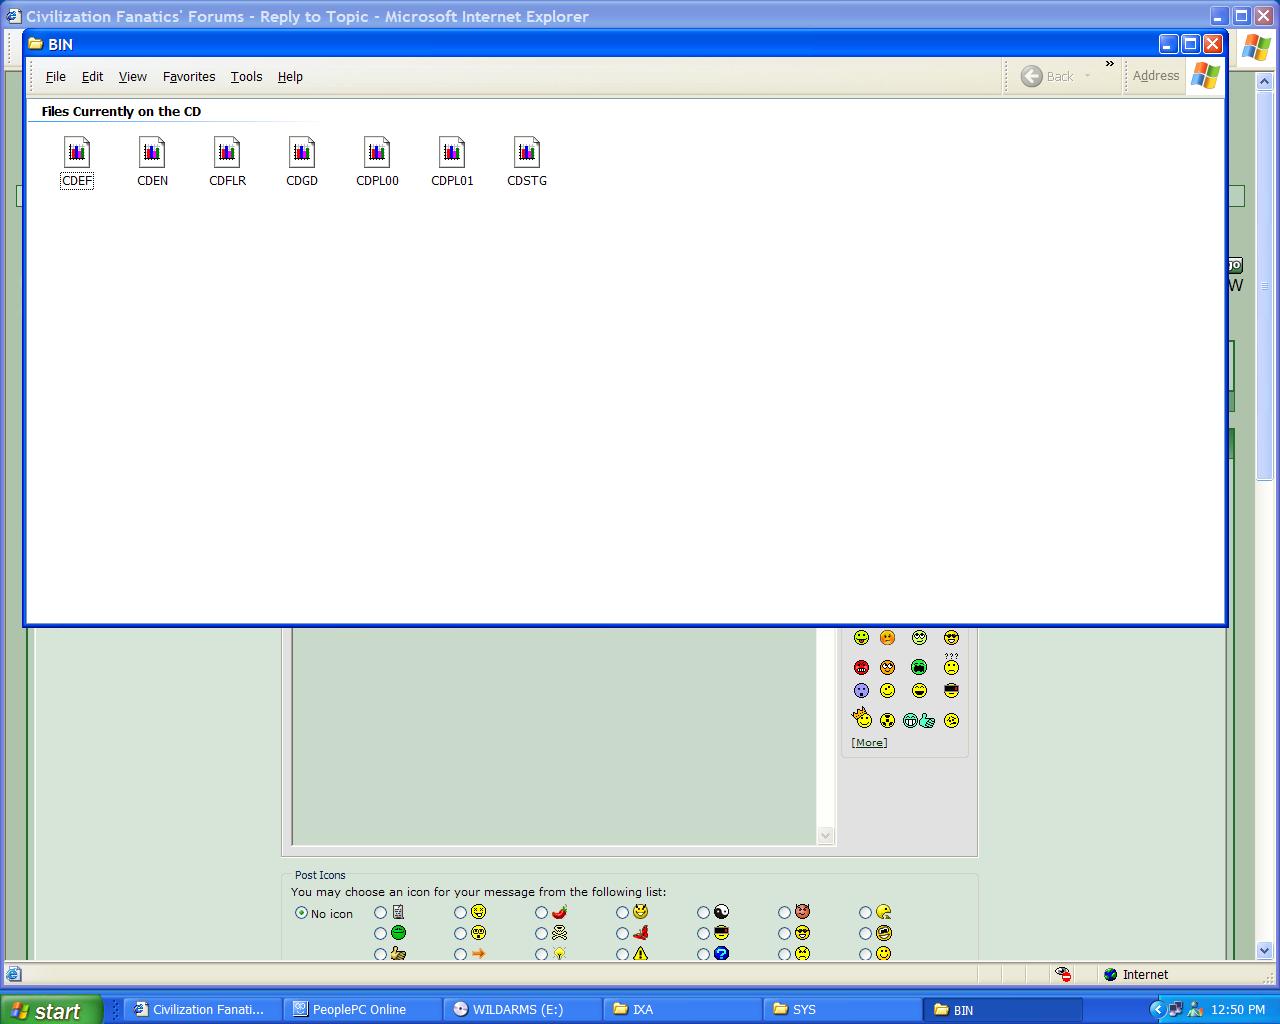Insert the crowned king smiley
This screenshot has width=1280, height=1024.
tap(861, 717)
